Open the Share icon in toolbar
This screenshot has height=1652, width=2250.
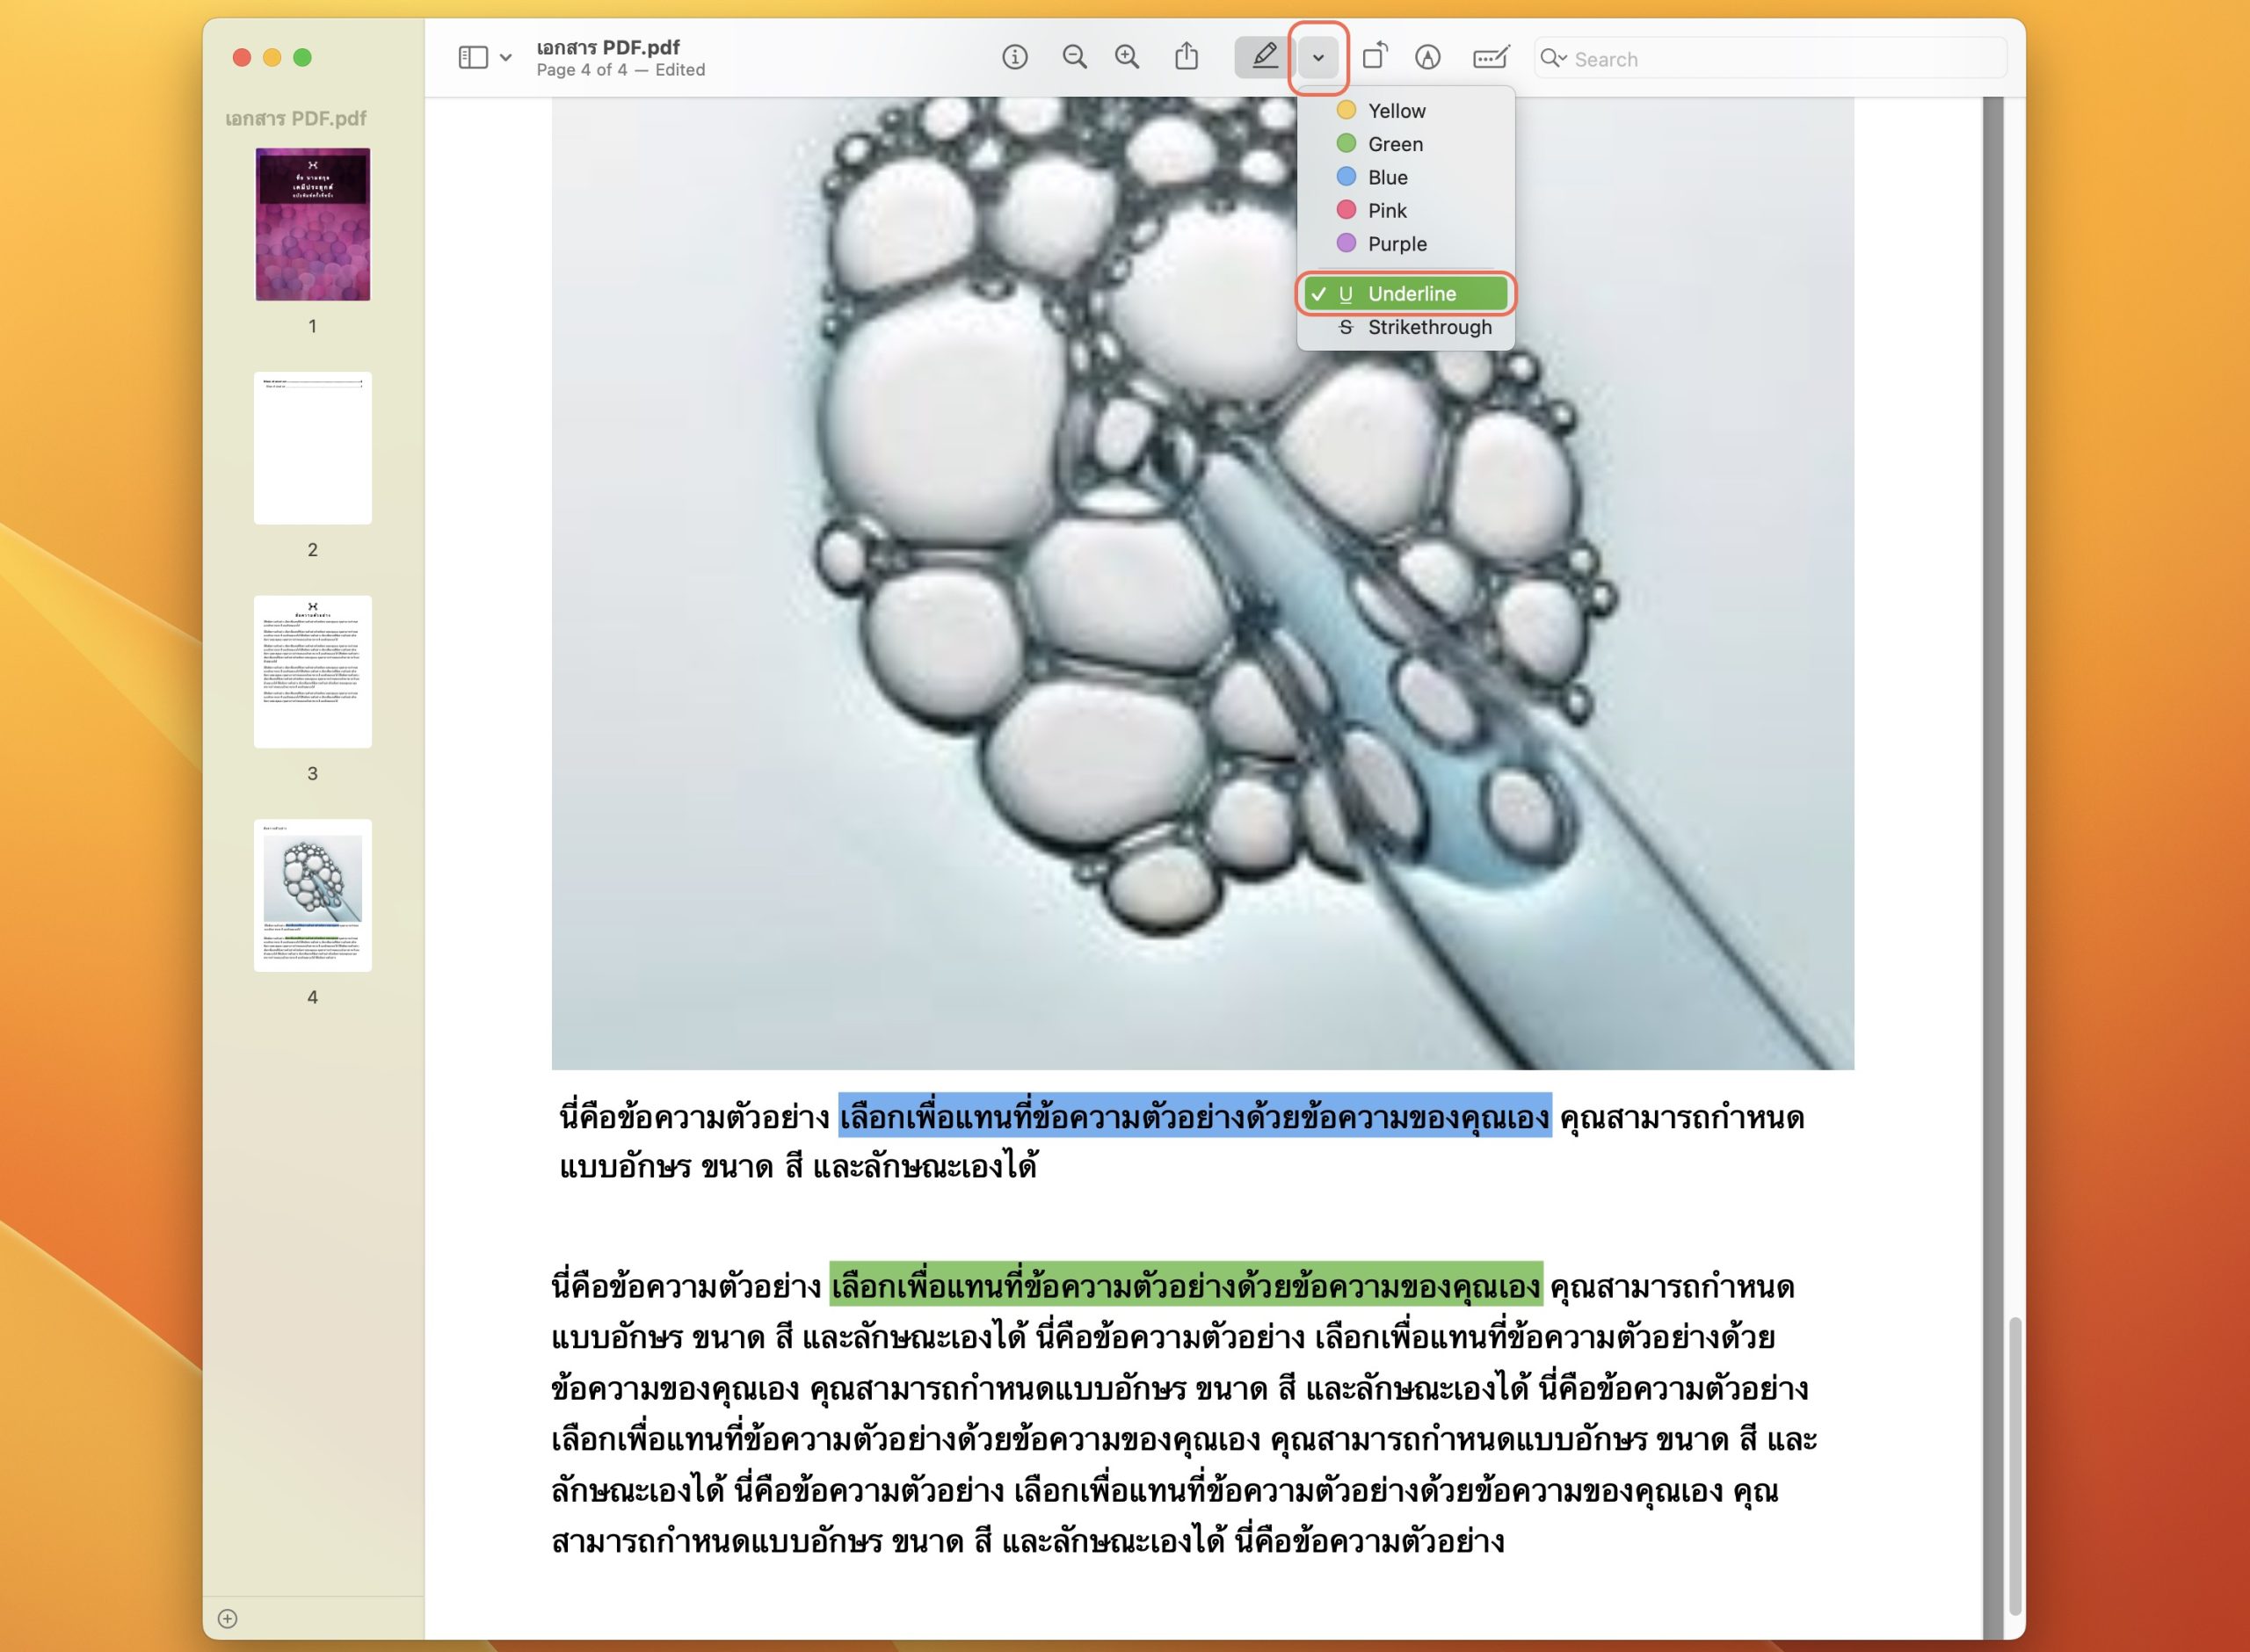1186,56
